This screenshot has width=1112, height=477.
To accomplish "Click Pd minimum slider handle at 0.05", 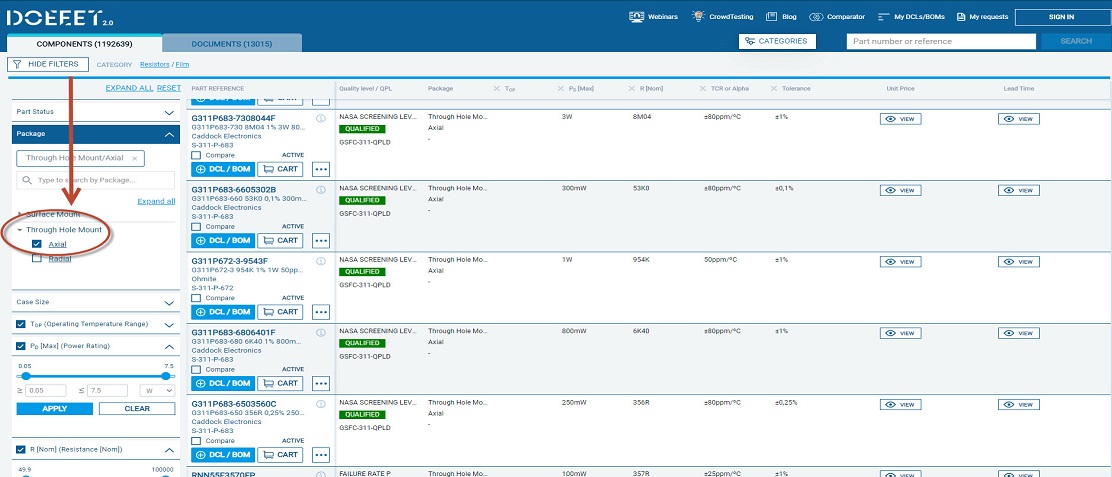I will point(26,376).
